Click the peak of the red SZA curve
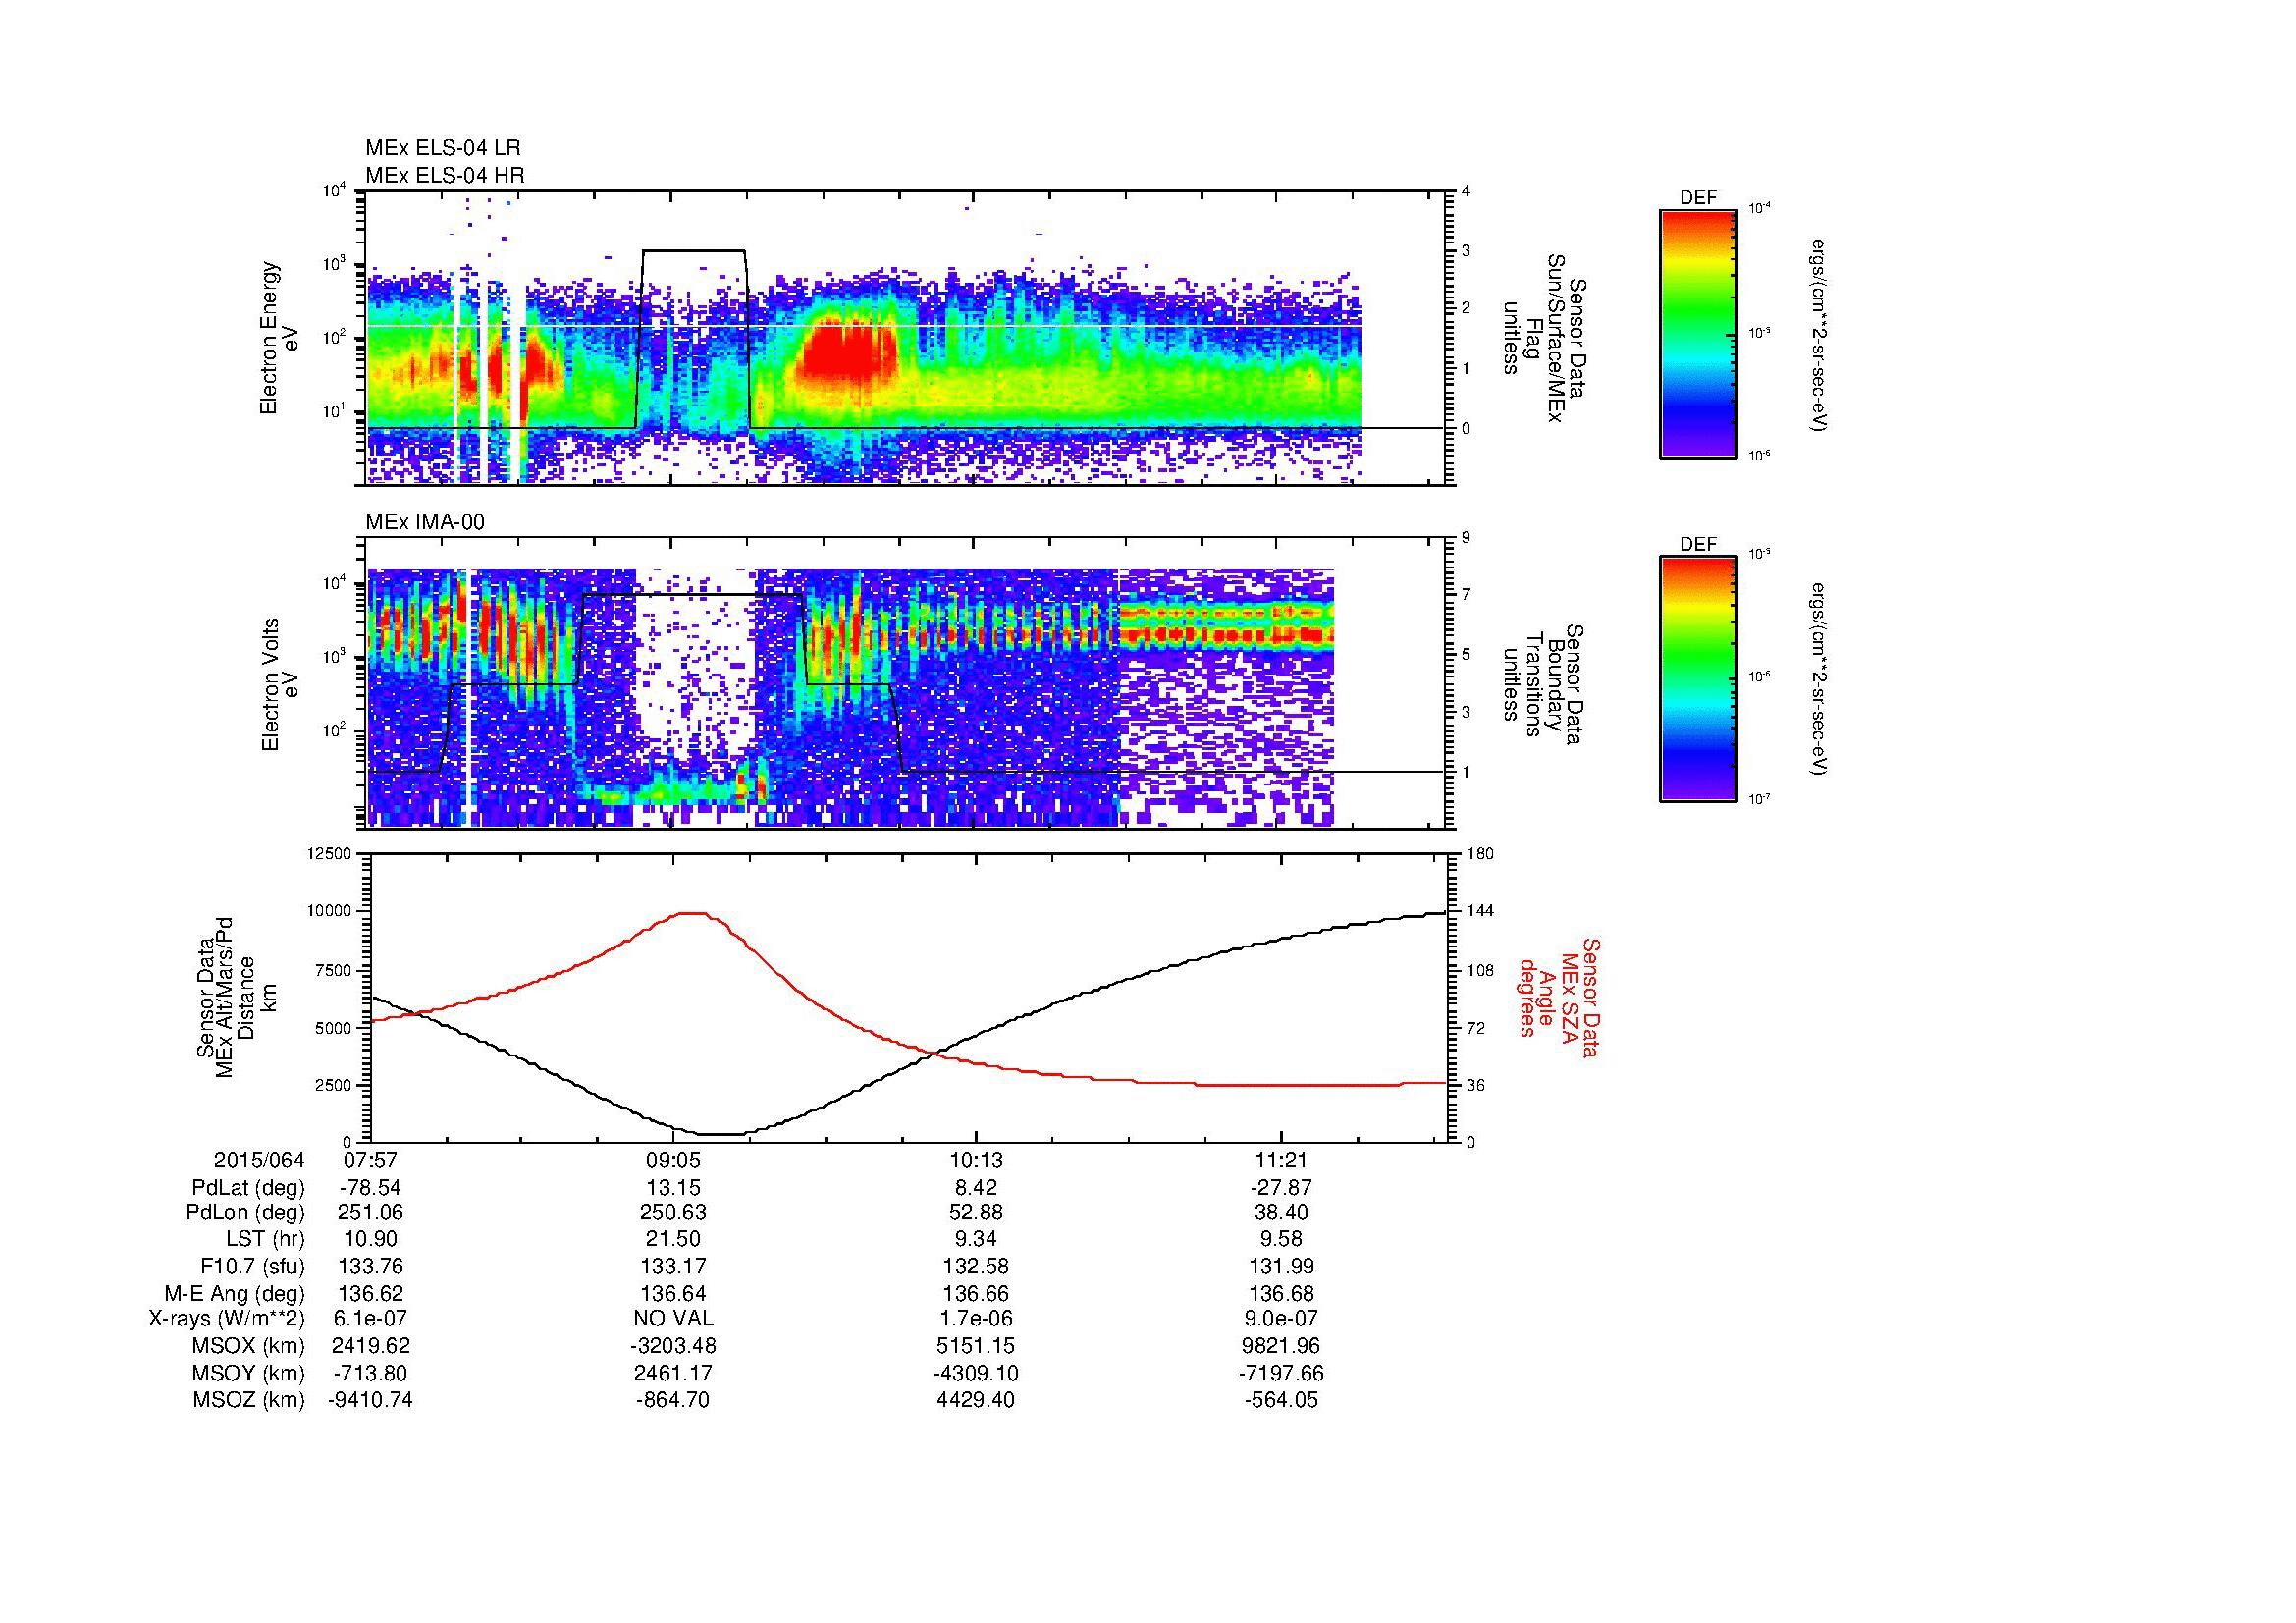Viewport: 2296px width, 1623px height. 692,913
